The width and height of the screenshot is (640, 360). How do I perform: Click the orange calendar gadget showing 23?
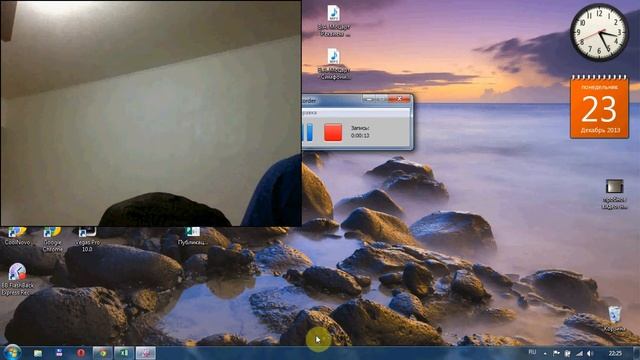pos(599,107)
